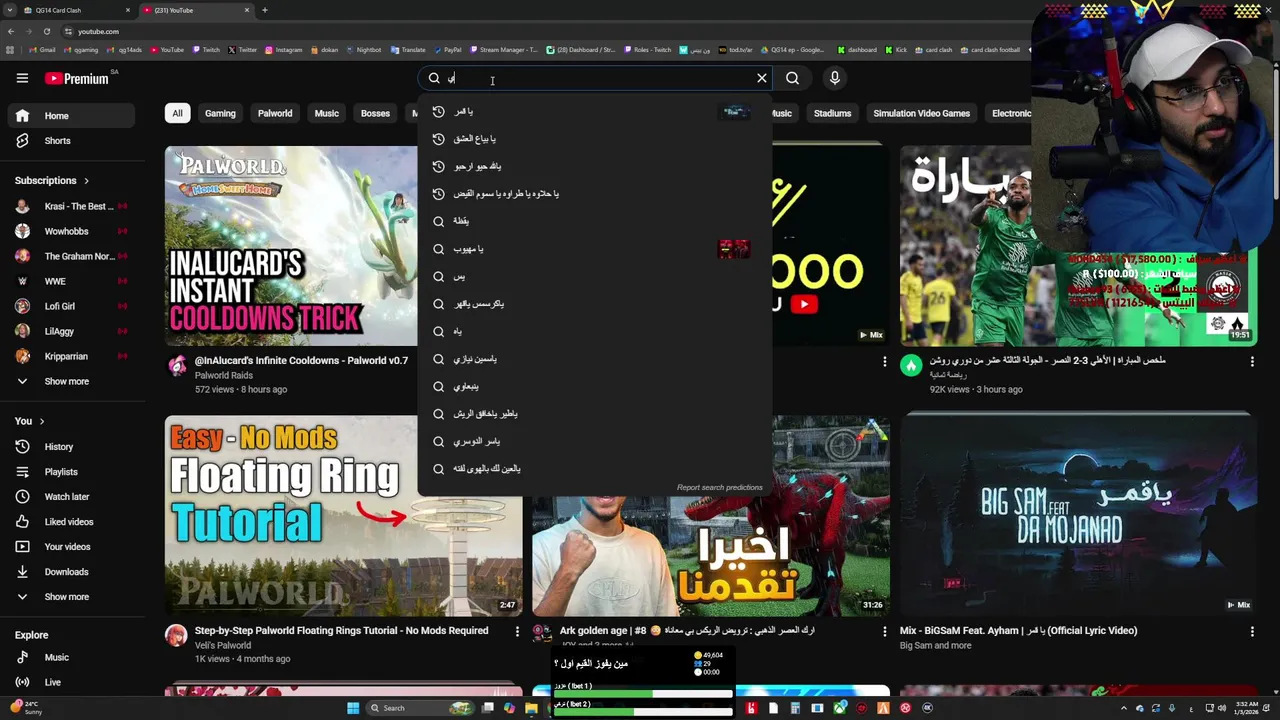Open InAlucard's Instant Cooldowns video thumbnail
The width and height of the screenshot is (1280, 720).
(x=290, y=246)
